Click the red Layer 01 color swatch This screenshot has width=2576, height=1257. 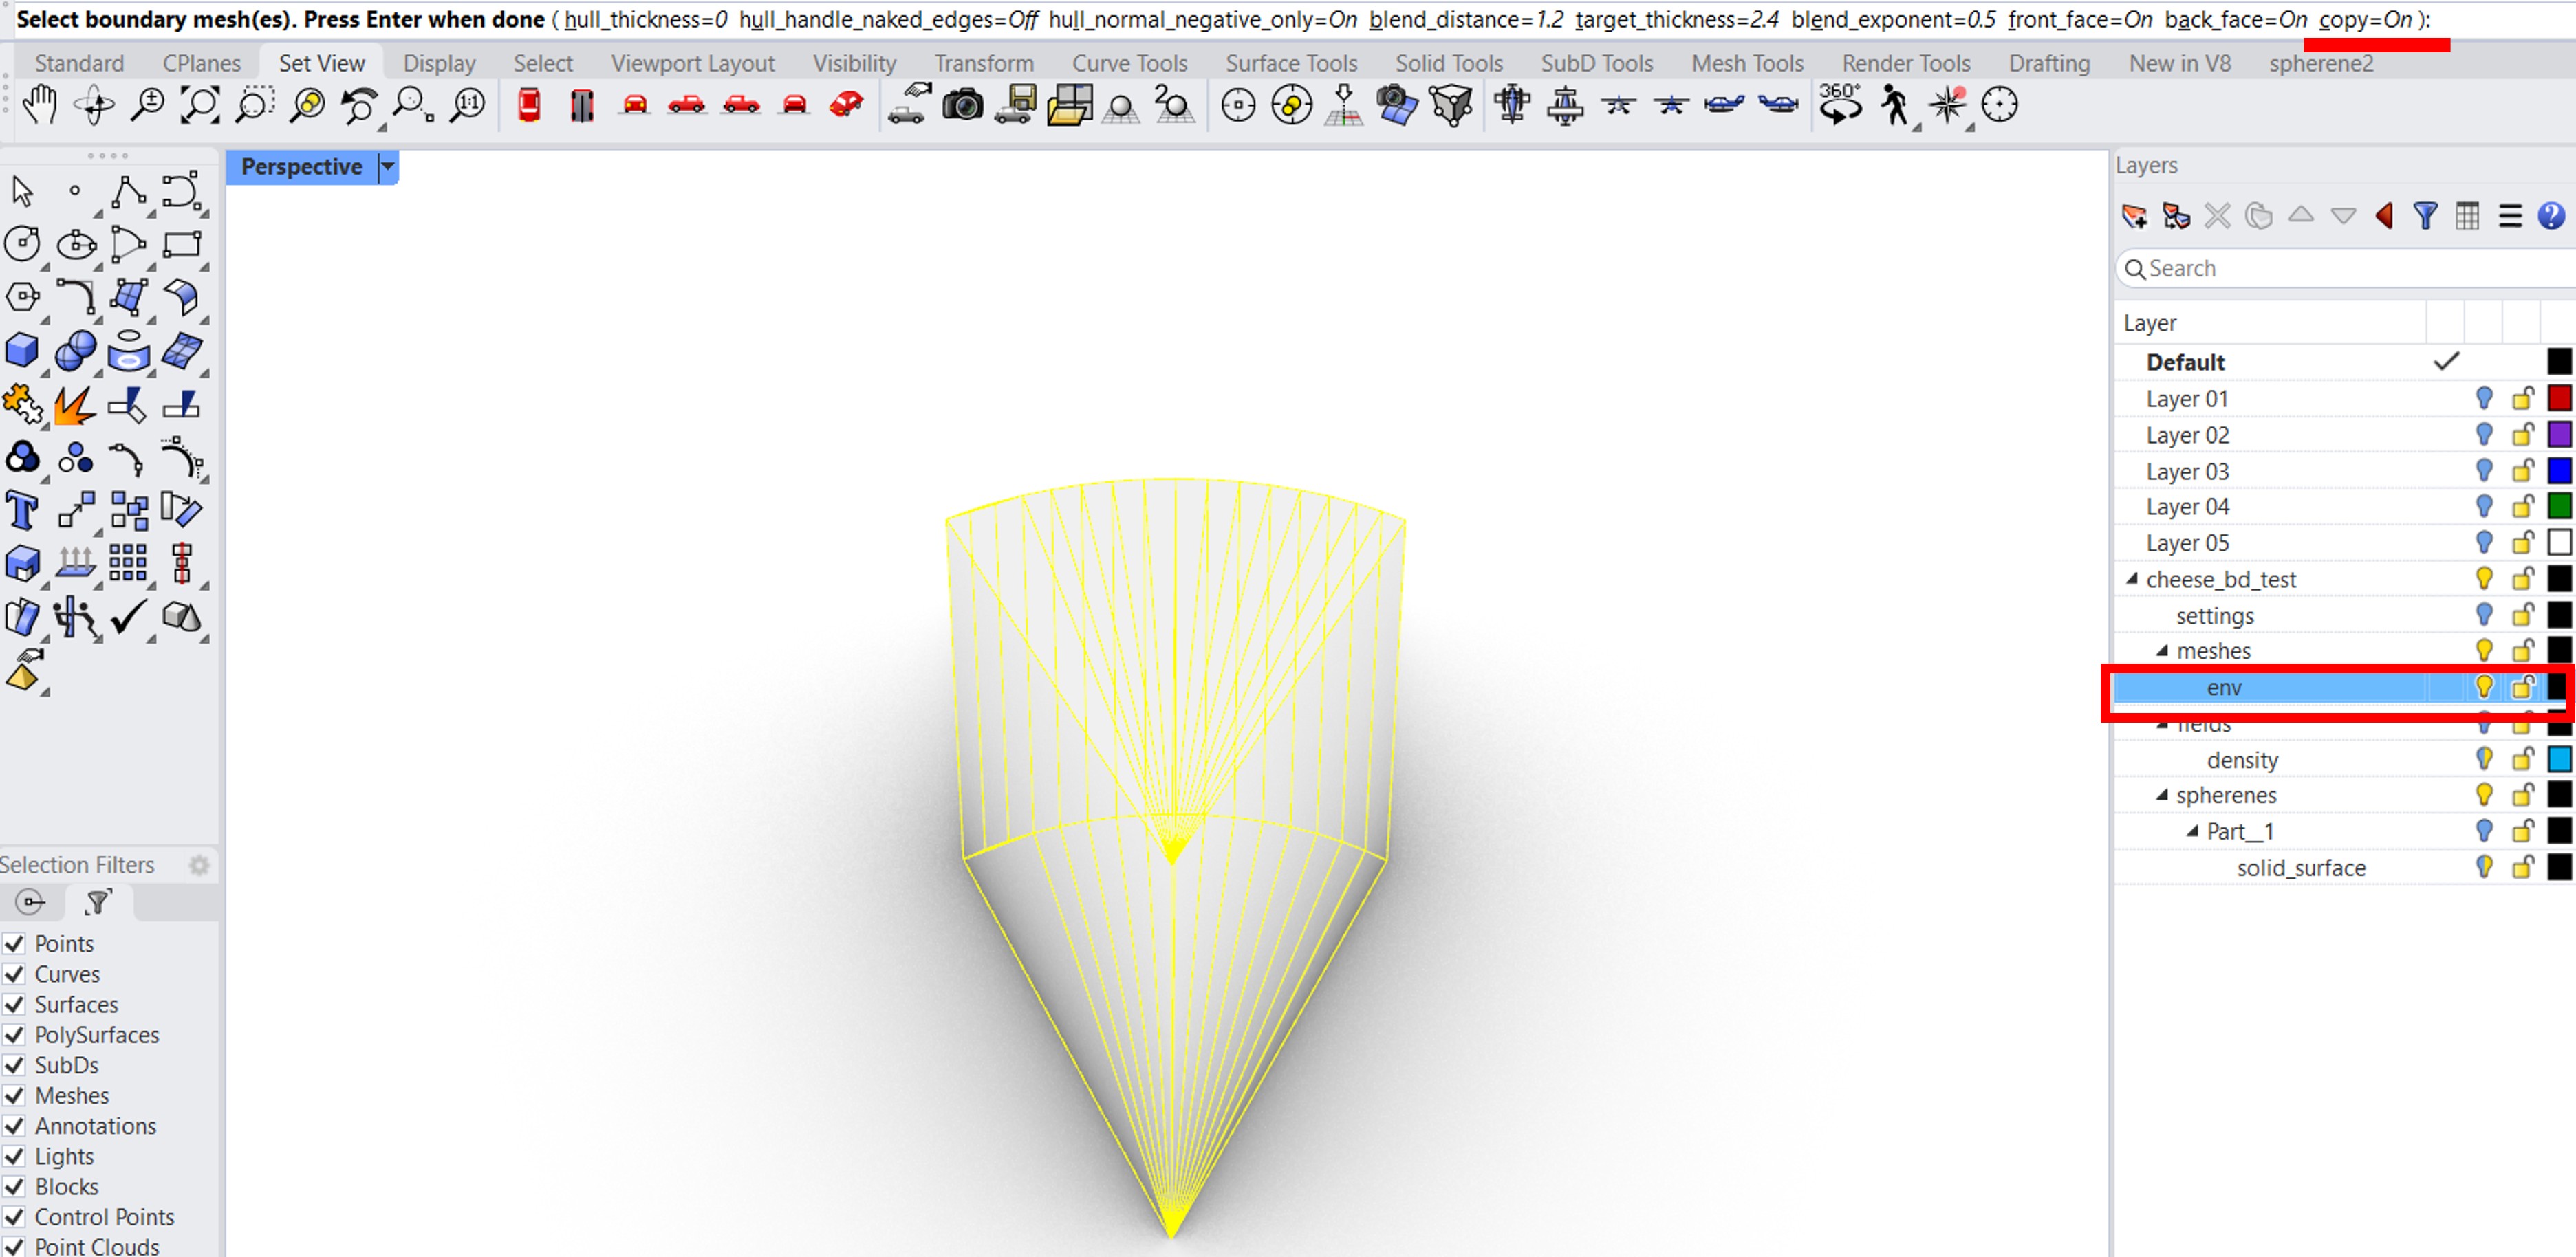point(2559,399)
